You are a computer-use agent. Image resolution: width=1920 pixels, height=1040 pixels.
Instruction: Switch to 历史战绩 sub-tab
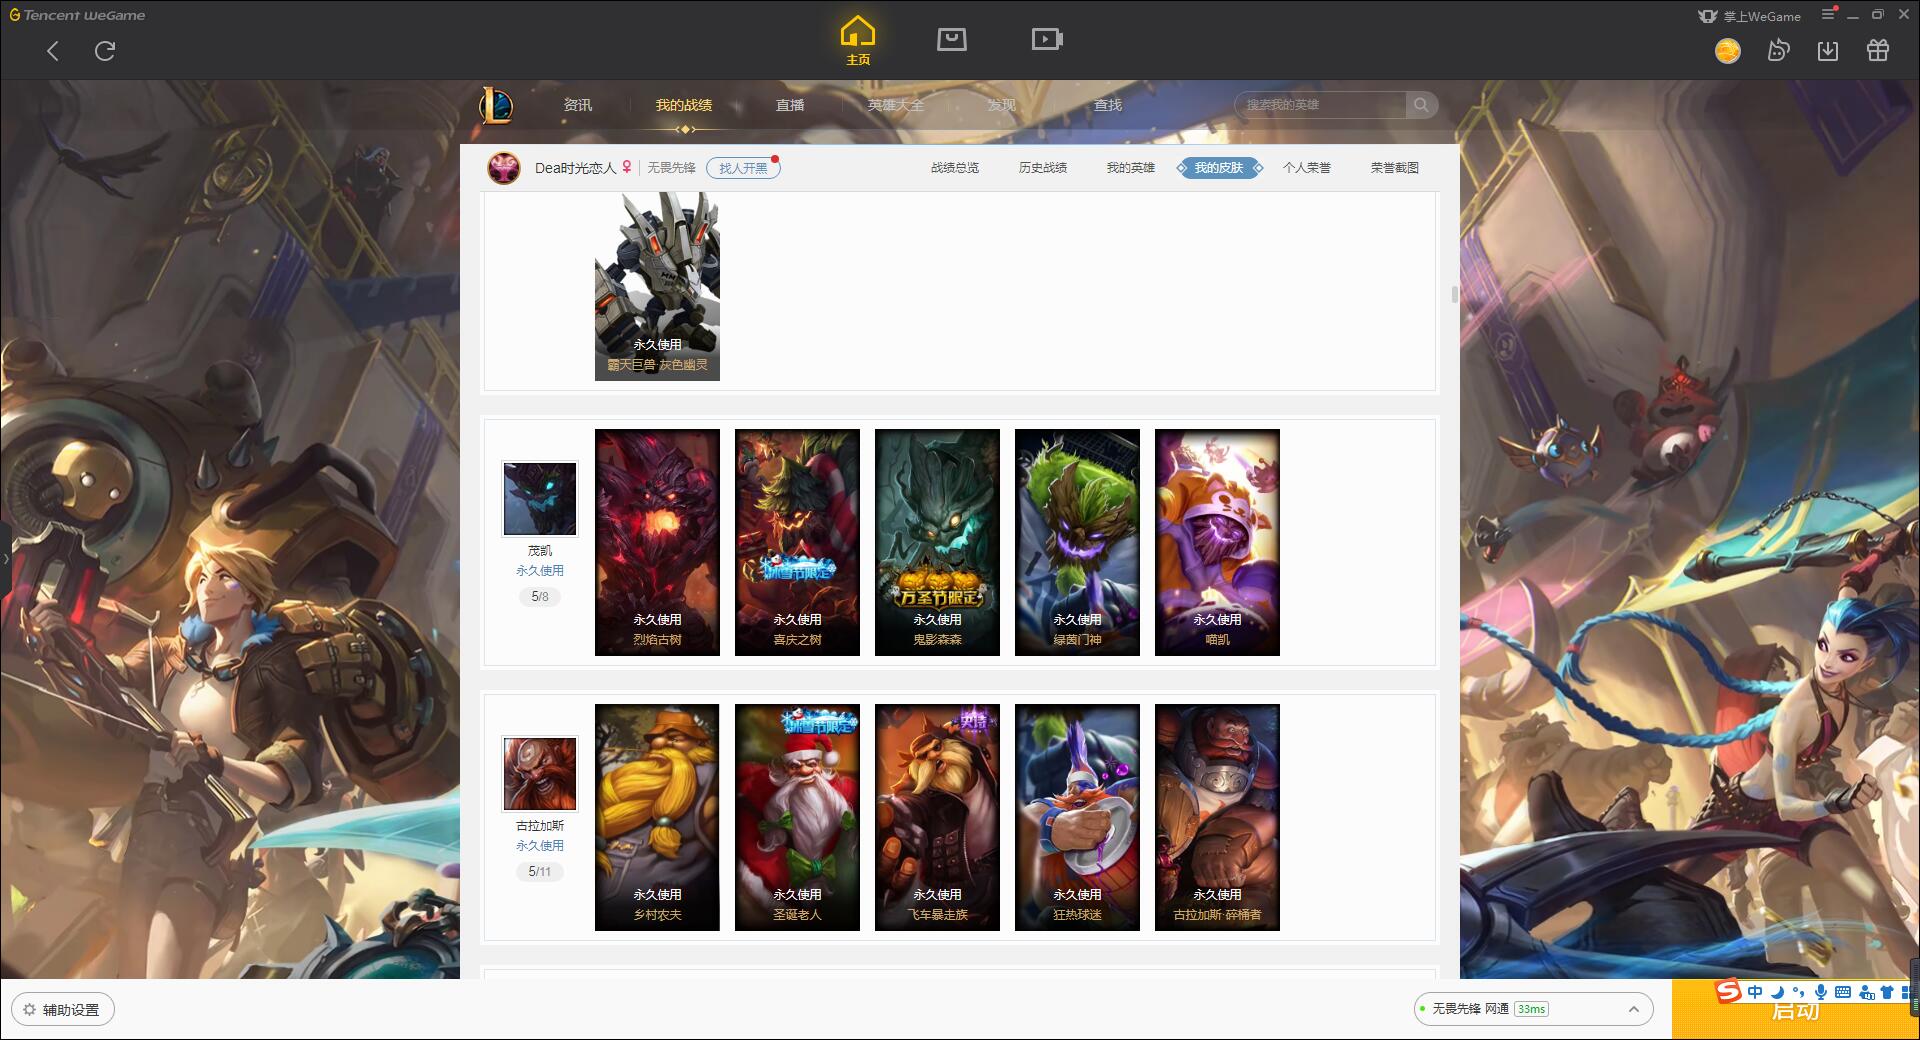pos(1043,168)
